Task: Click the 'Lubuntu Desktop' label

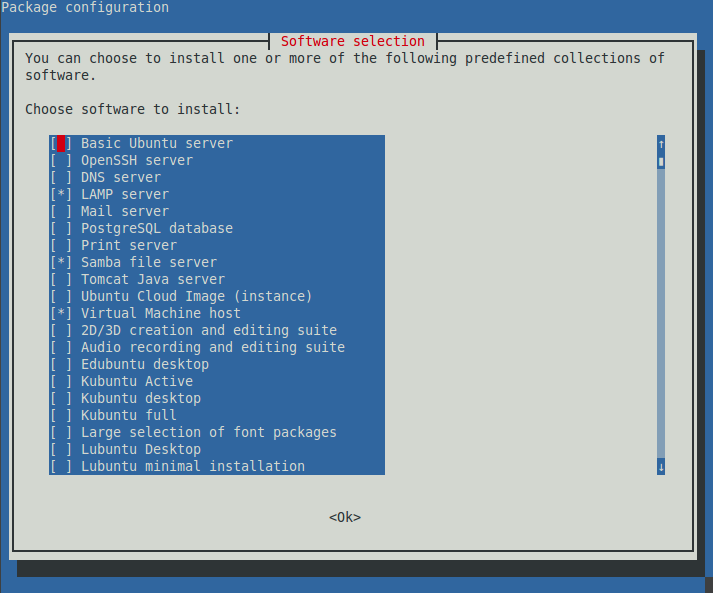Action: pyautogui.click(x=141, y=449)
